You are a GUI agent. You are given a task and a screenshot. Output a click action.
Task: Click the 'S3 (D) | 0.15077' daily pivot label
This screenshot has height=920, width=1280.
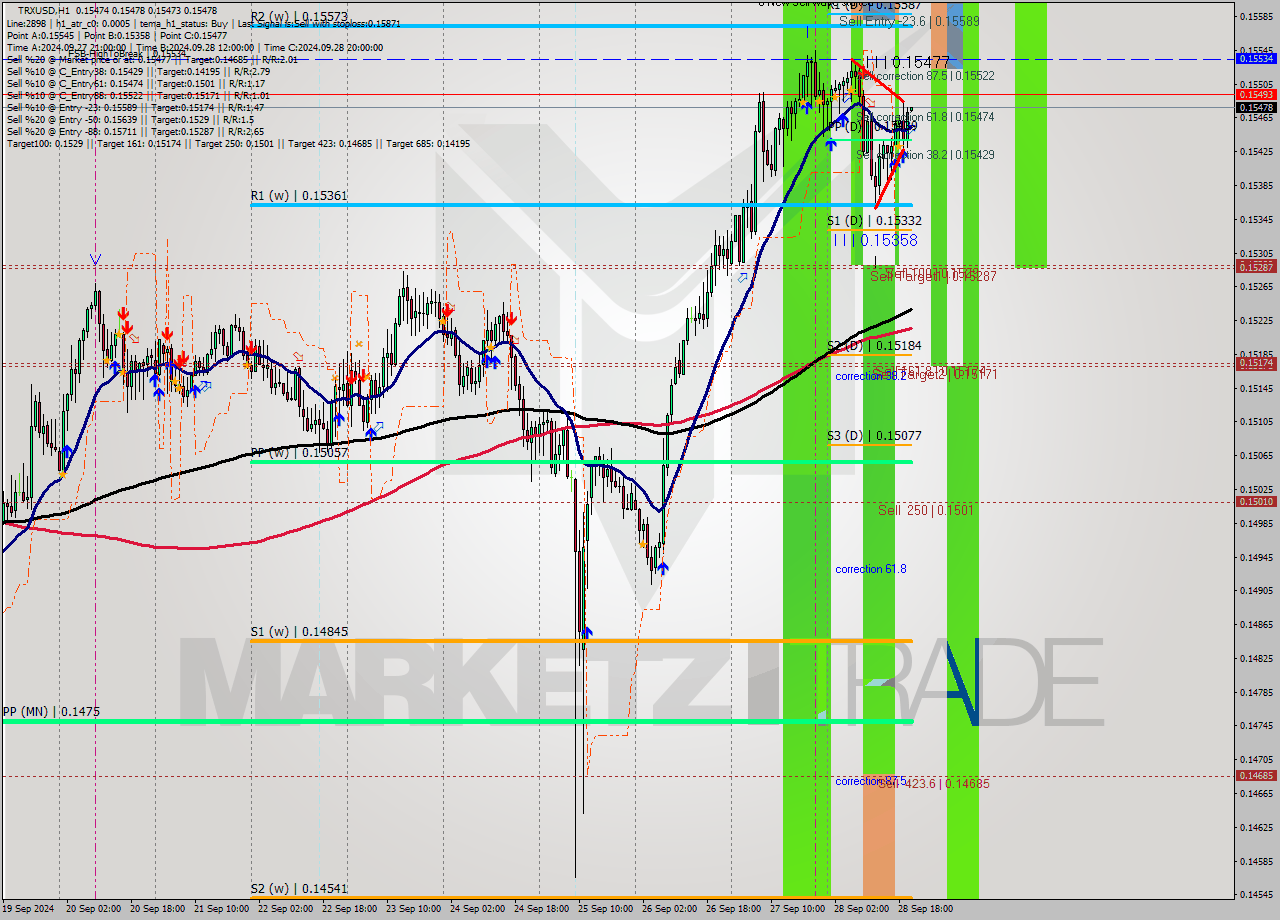874,435
